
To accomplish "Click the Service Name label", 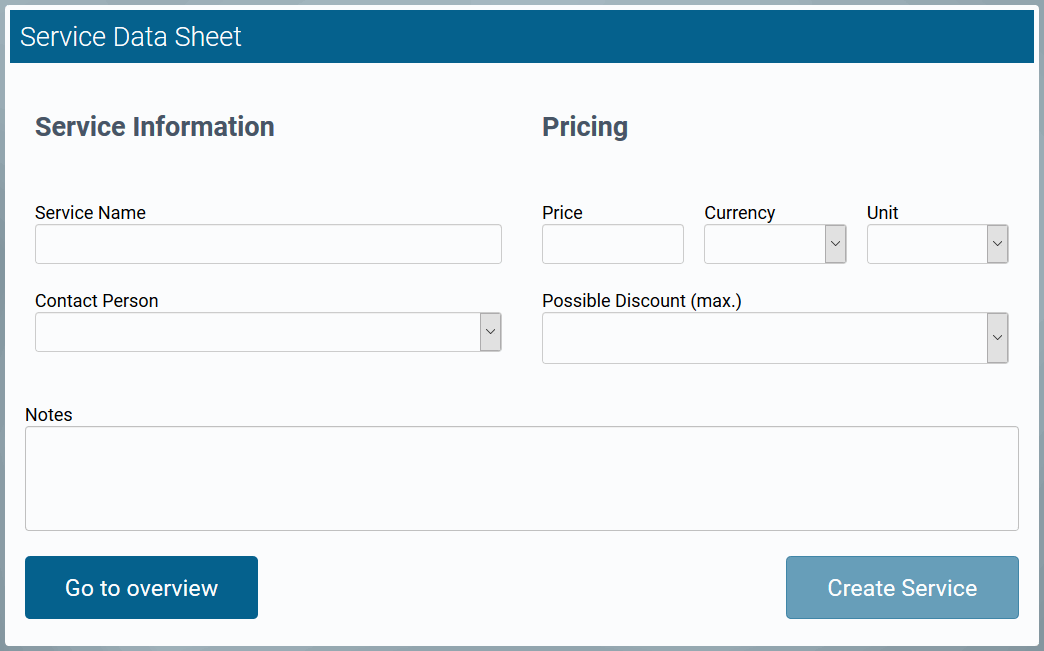I will click(90, 213).
